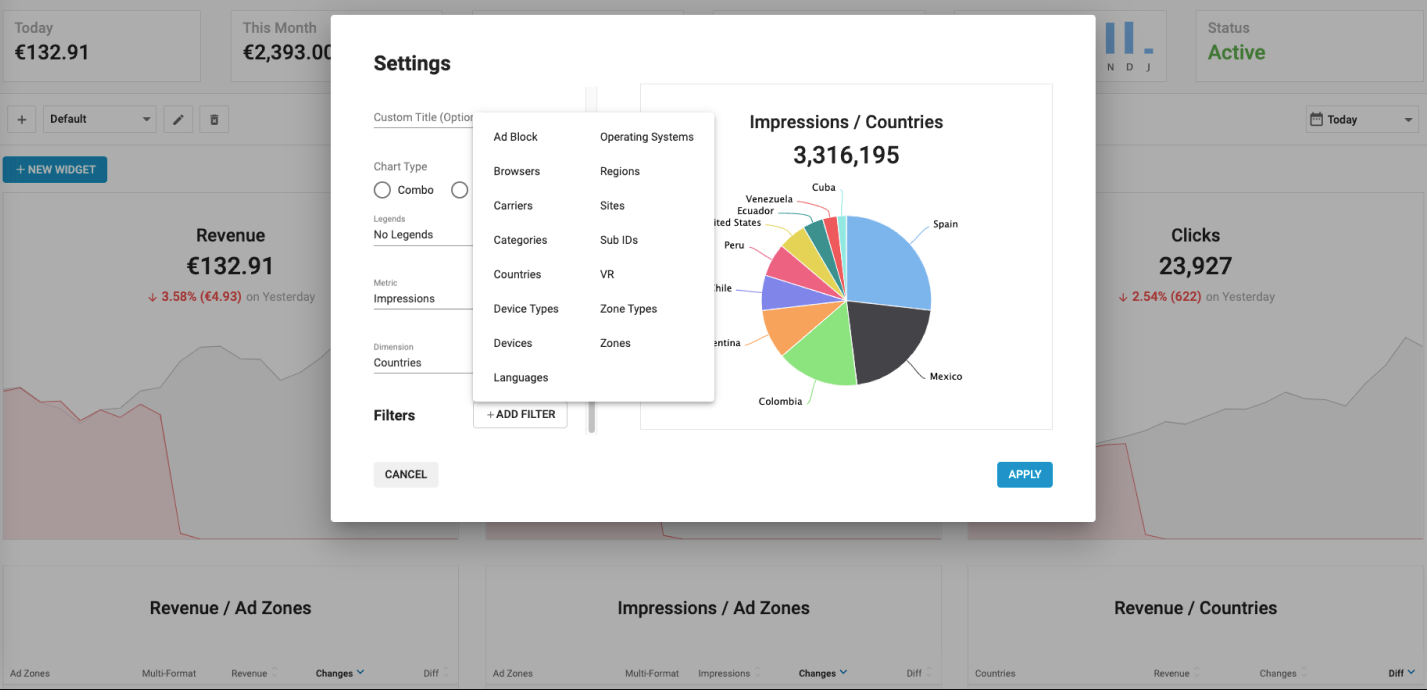The height and width of the screenshot is (690, 1427).
Task: Open the Legends dropdown showing No Legends
Action: tap(422, 235)
